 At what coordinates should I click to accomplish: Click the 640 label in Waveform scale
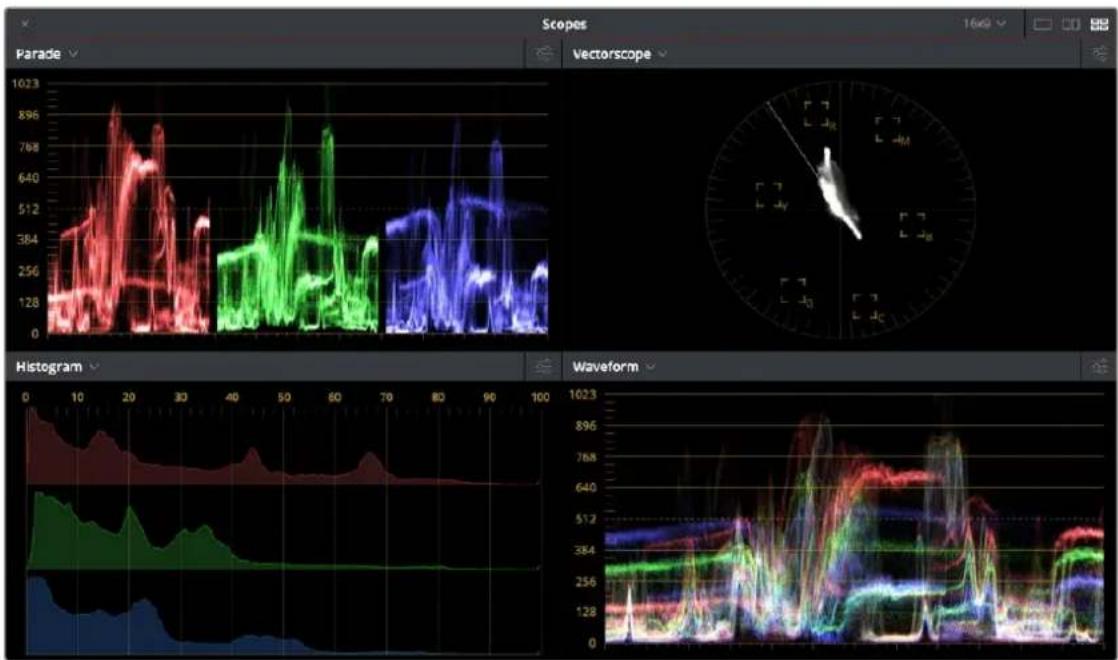coord(586,488)
